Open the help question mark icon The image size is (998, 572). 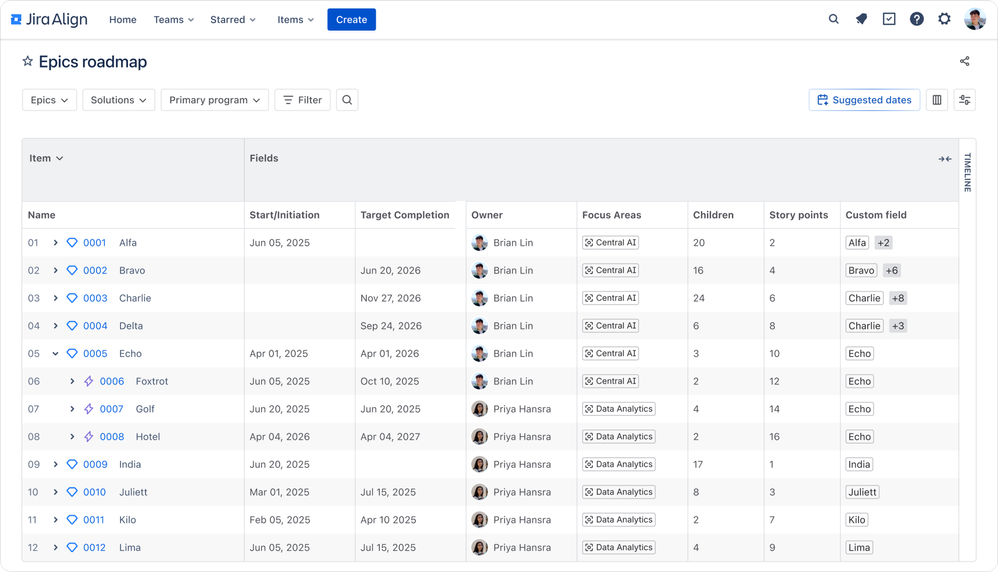(x=917, y=19)
